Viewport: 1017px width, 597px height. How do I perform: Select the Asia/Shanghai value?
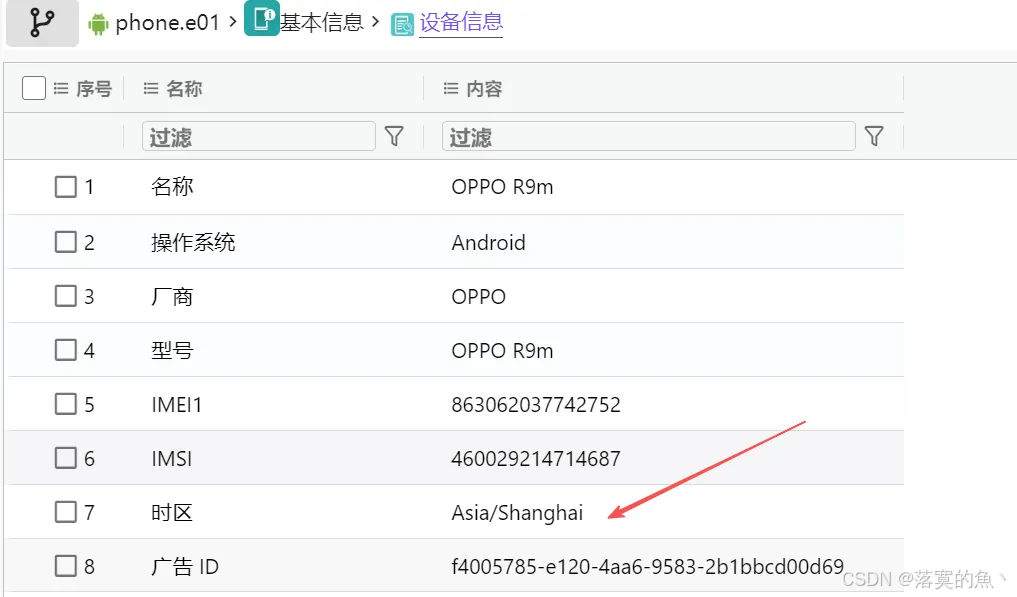(517, 513)
